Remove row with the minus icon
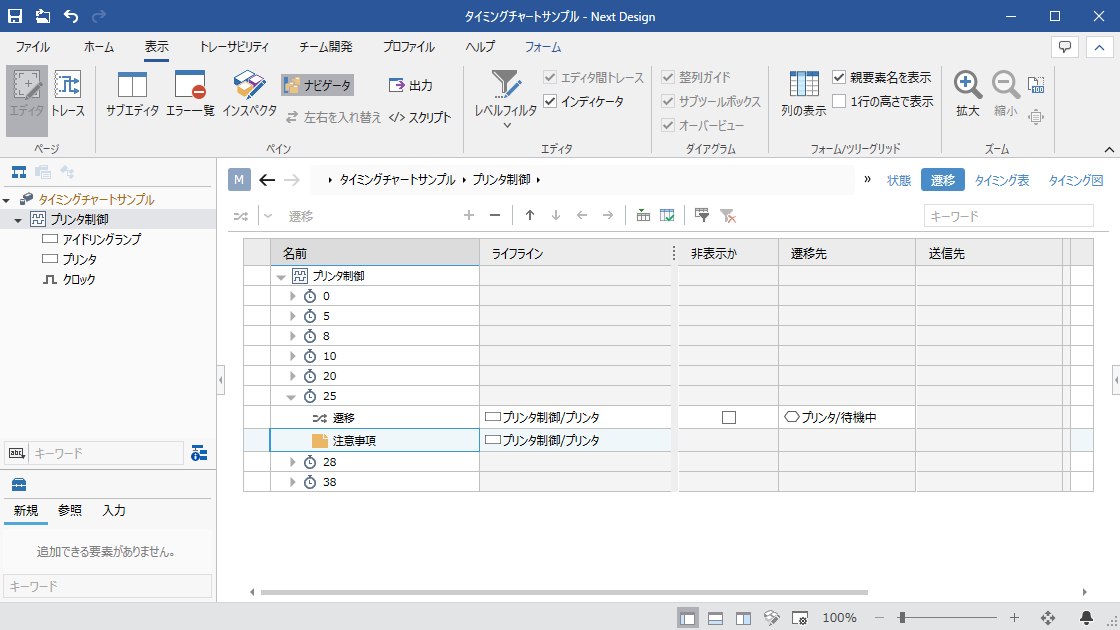 tap(495, 215)
